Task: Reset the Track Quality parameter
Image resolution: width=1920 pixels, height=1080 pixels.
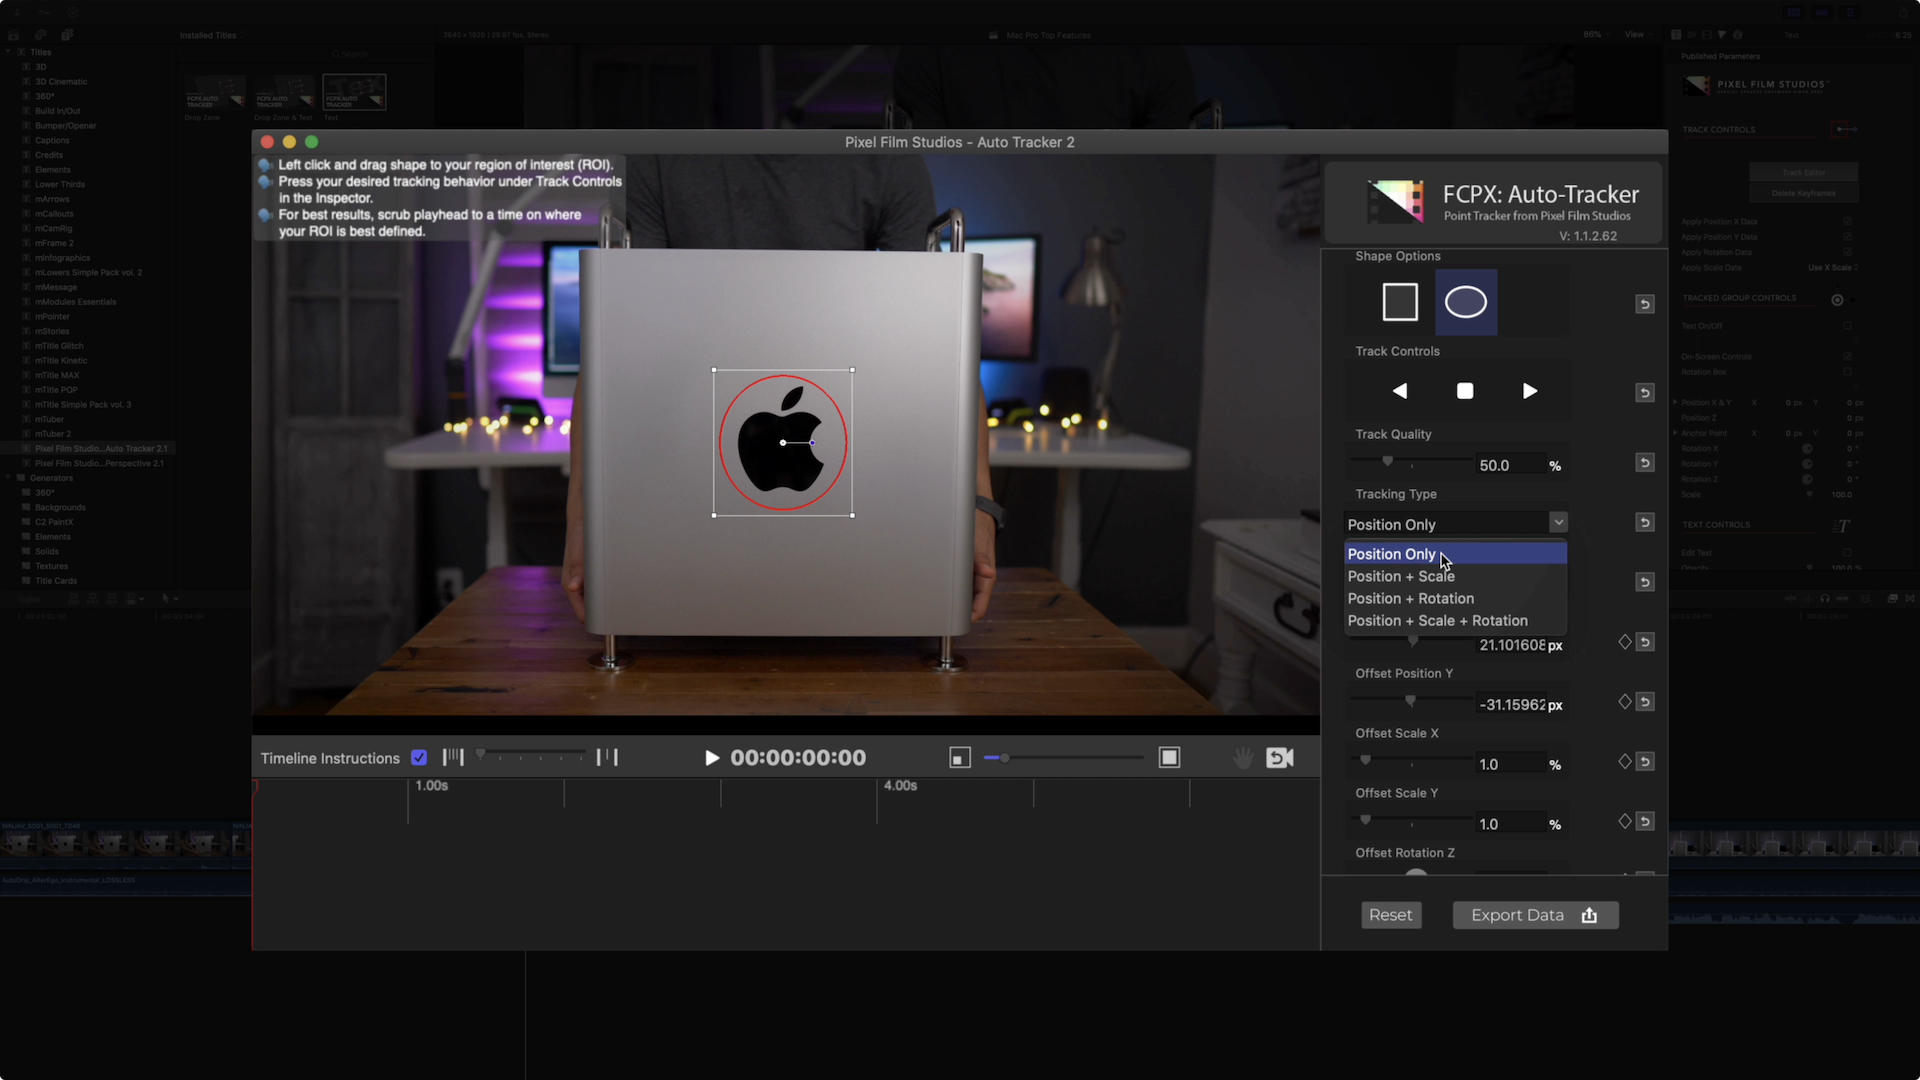Action: (1645, 463)
